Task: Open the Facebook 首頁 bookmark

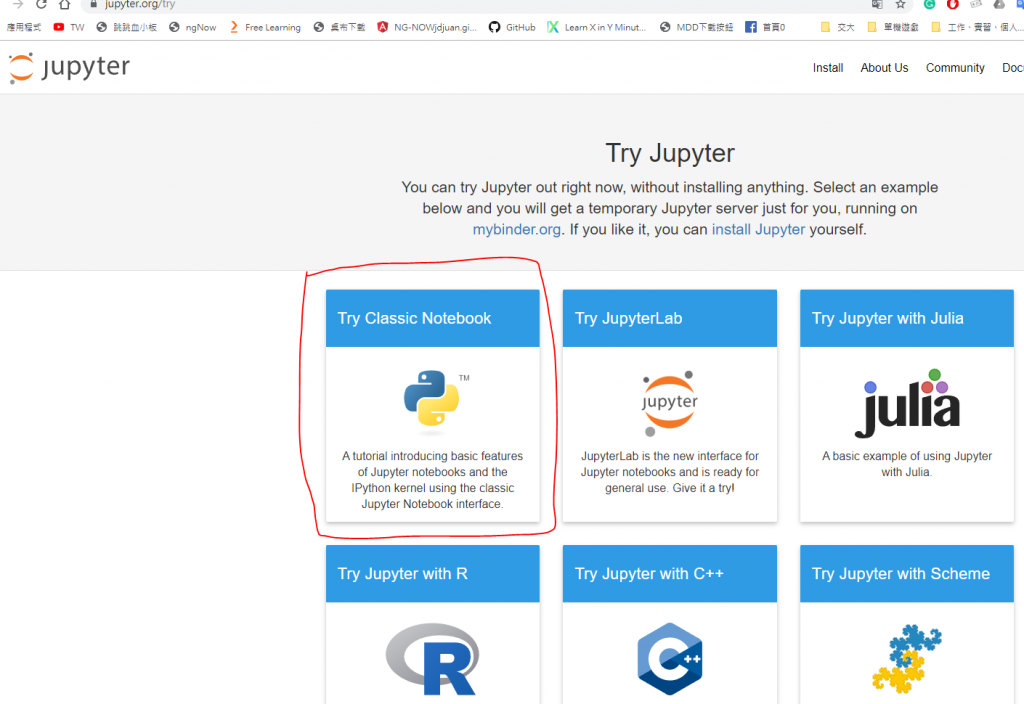Action: (x=765, y=27)
